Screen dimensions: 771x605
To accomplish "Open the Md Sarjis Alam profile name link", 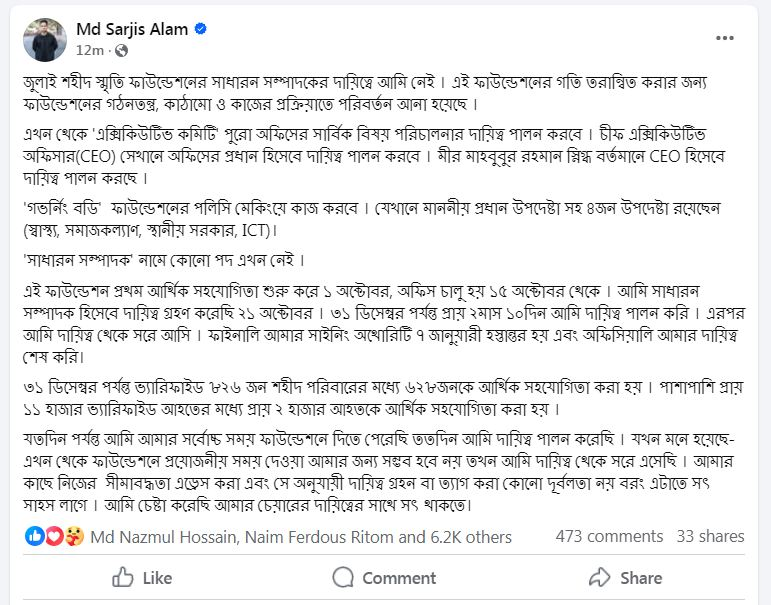I will [x=132, y=29].
